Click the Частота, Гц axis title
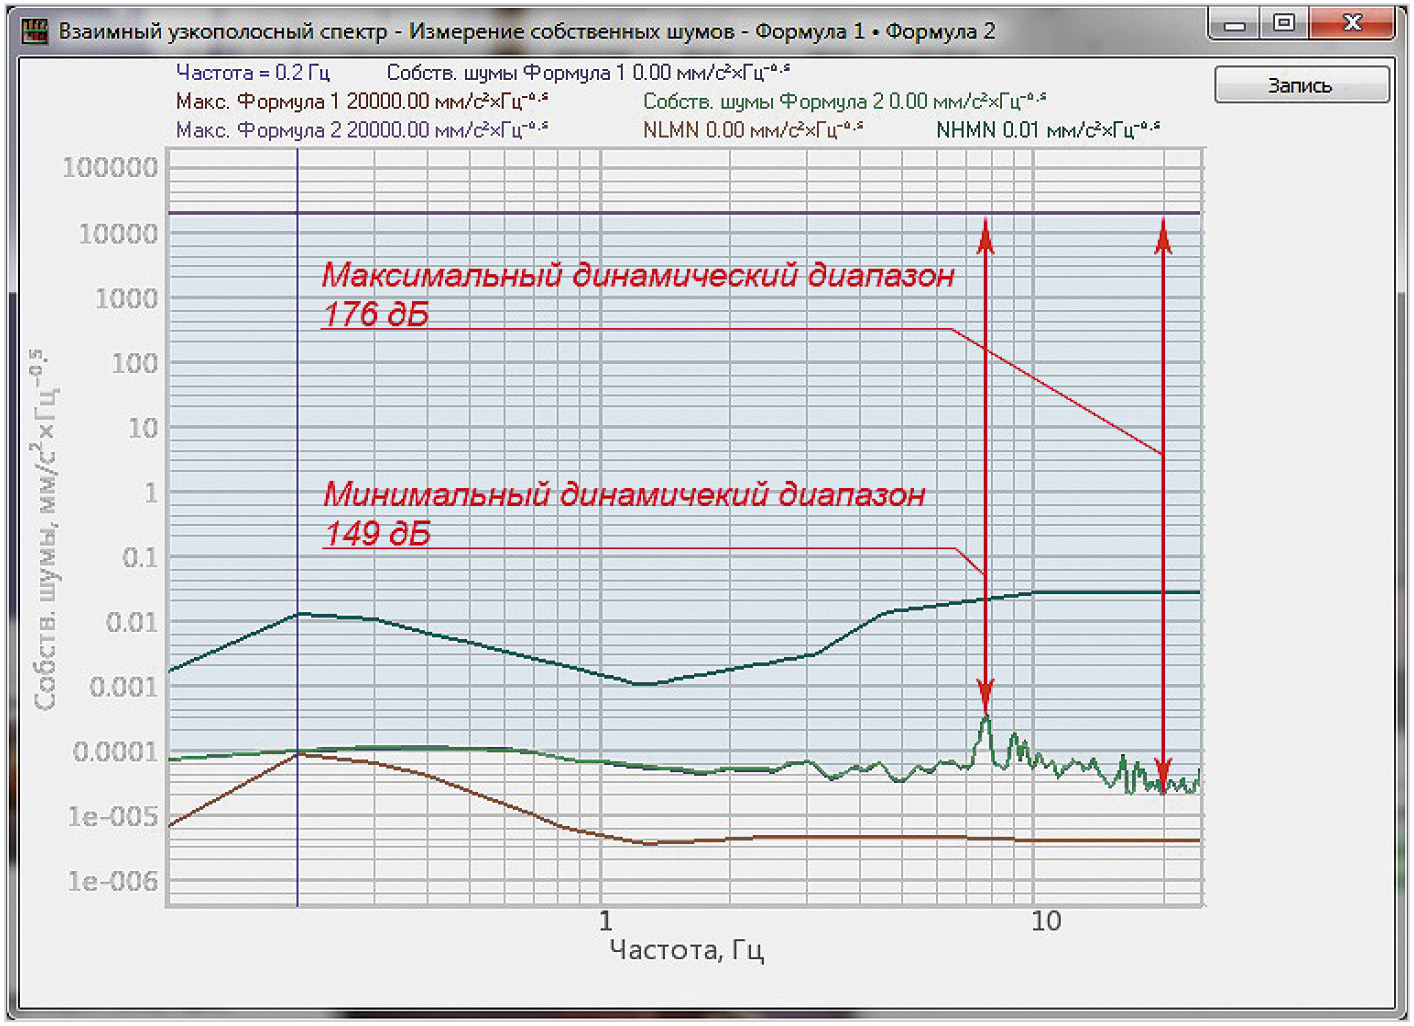This screenshot has height=1026, width=1414. [686, 950]
